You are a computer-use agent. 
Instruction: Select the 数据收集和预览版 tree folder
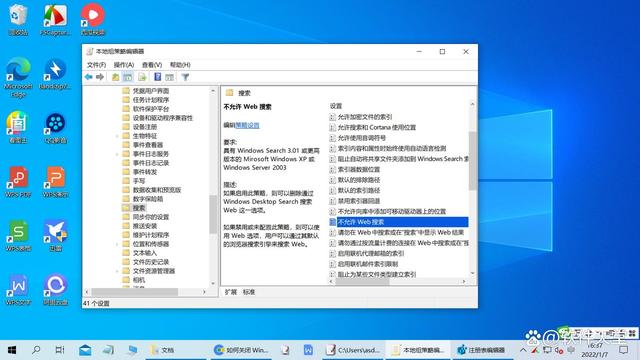pyautogui.click(x=157, y=190)
